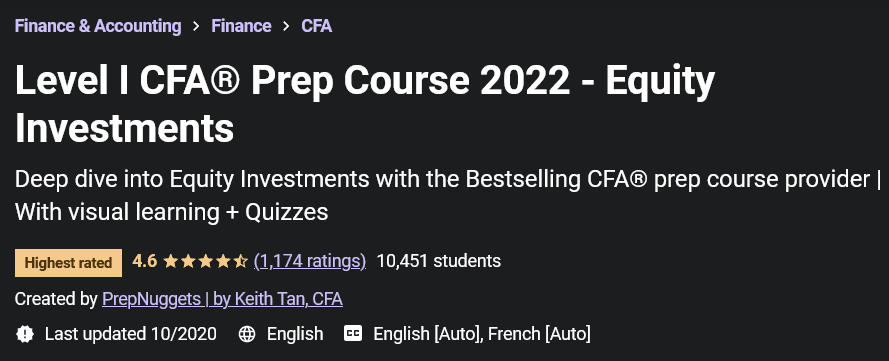Image resolution: width=889 pixels, height=361 pixels.
Task: Click the globe language icon
Action: tap(247, 334)
